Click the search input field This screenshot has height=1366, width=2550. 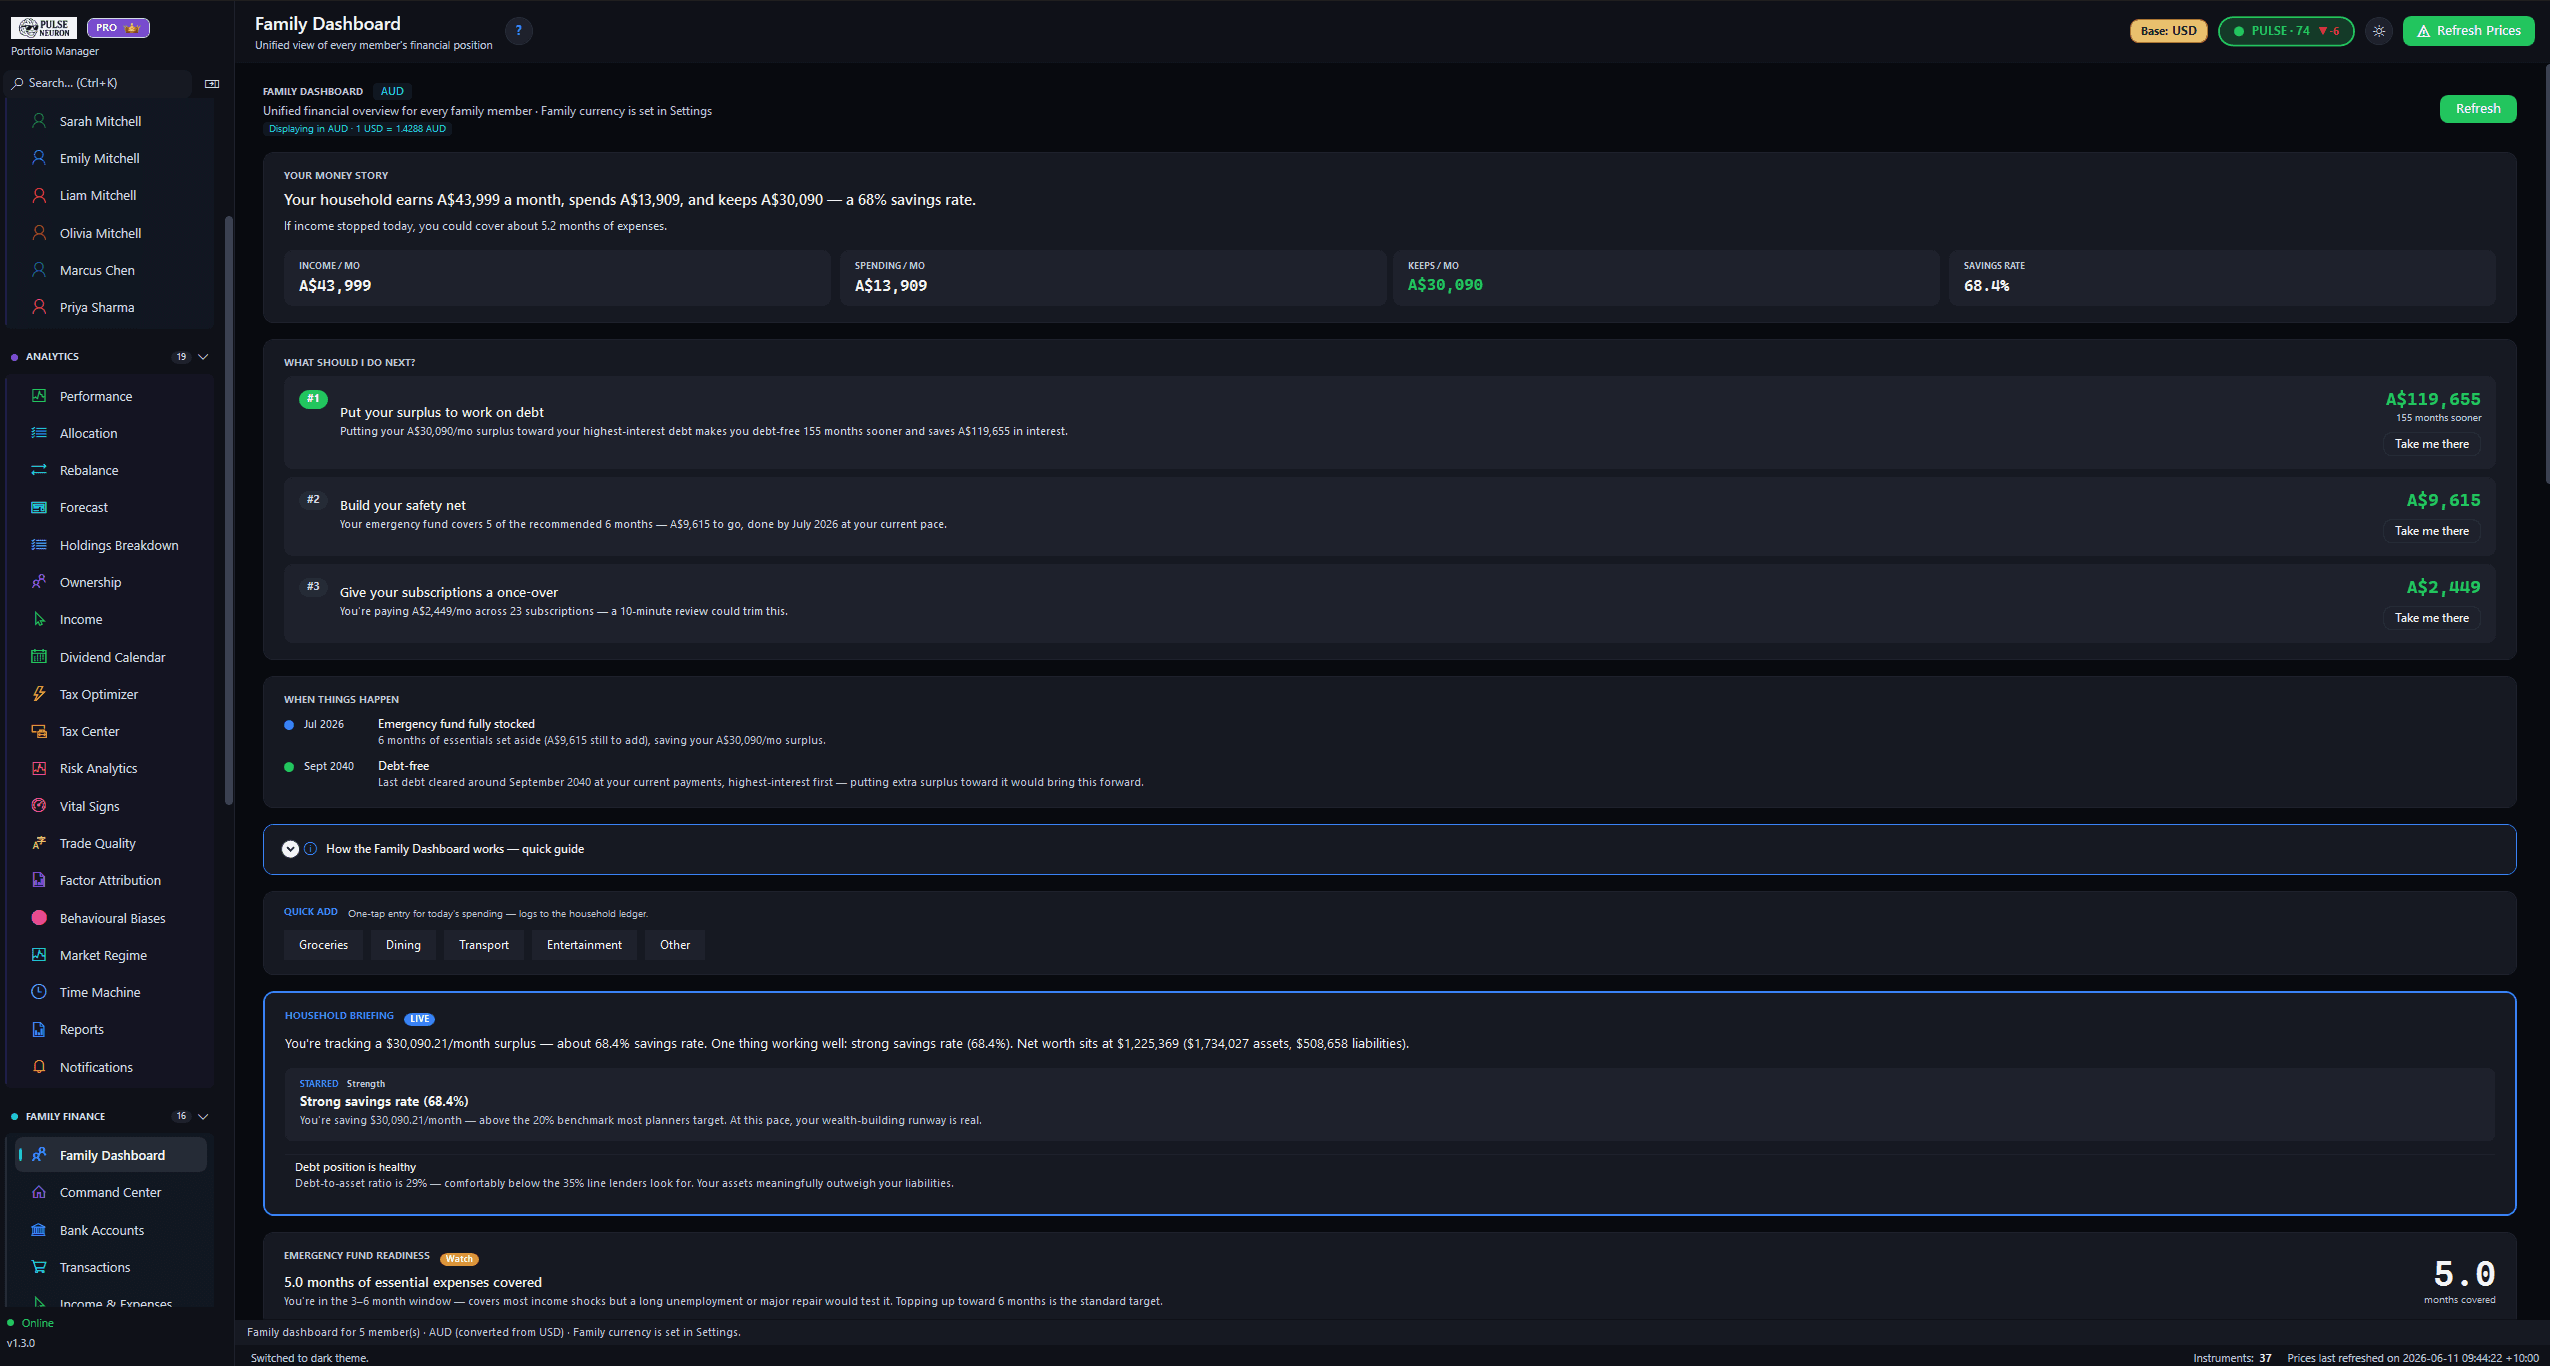click(x=98, y=83)
